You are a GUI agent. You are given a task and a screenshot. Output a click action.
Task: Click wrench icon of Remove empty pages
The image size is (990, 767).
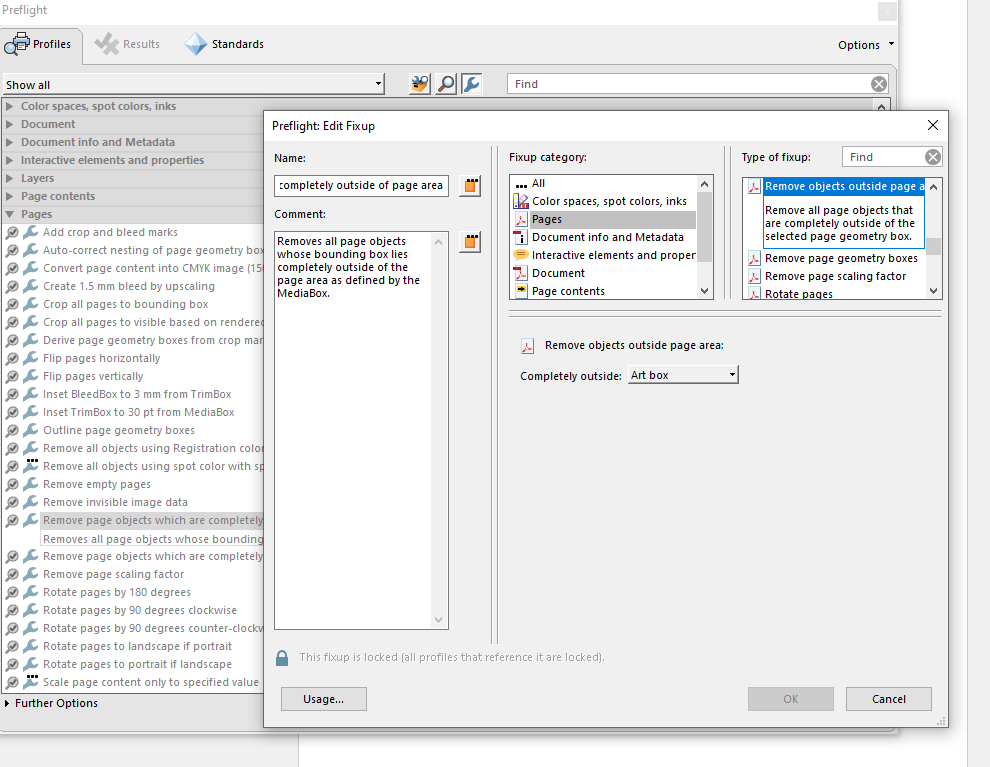(30, 484)
